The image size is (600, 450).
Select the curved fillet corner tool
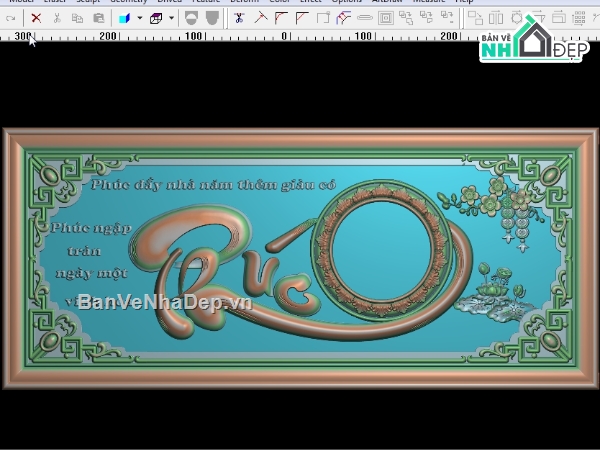pos(281,18)
